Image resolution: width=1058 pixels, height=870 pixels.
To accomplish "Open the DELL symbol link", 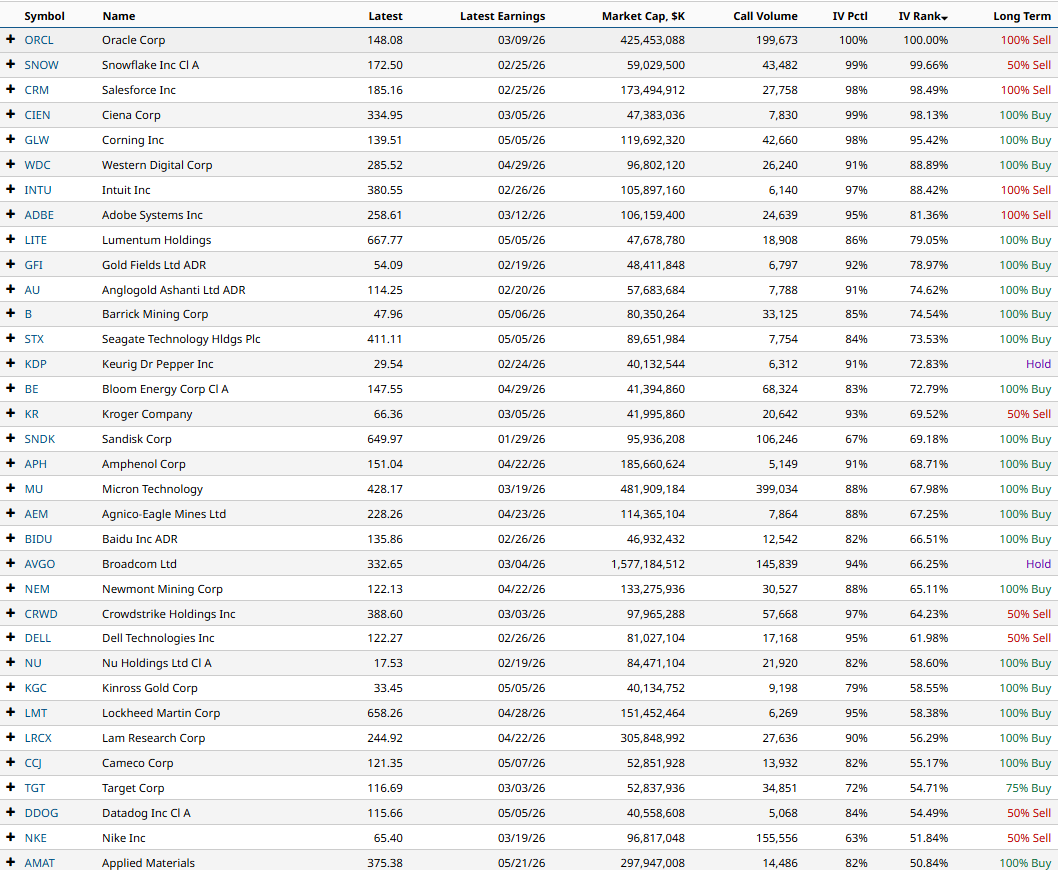I will tap(38, 638).
